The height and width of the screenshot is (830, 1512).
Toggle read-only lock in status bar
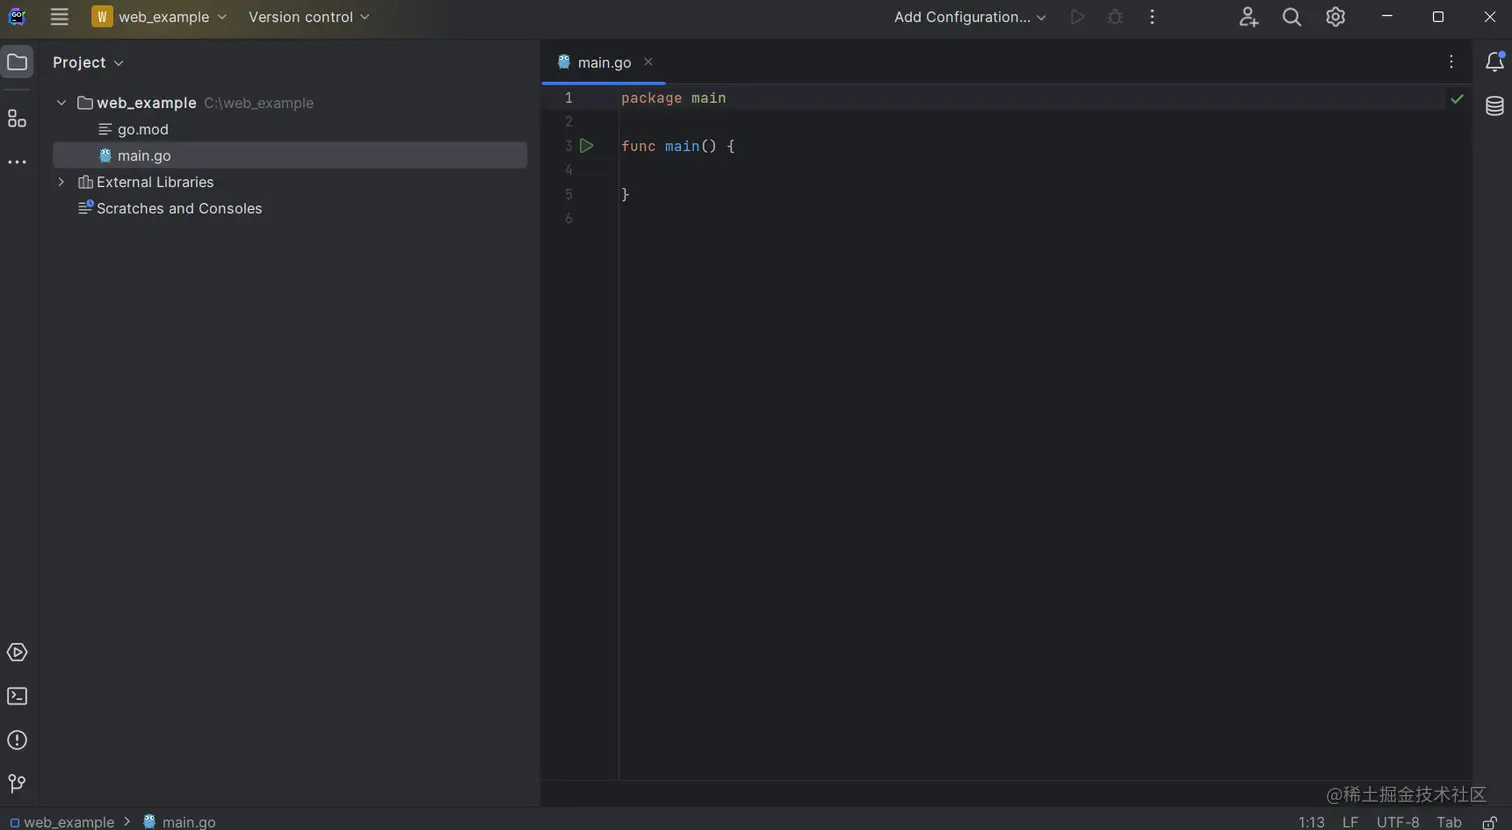click(1490, 822)
